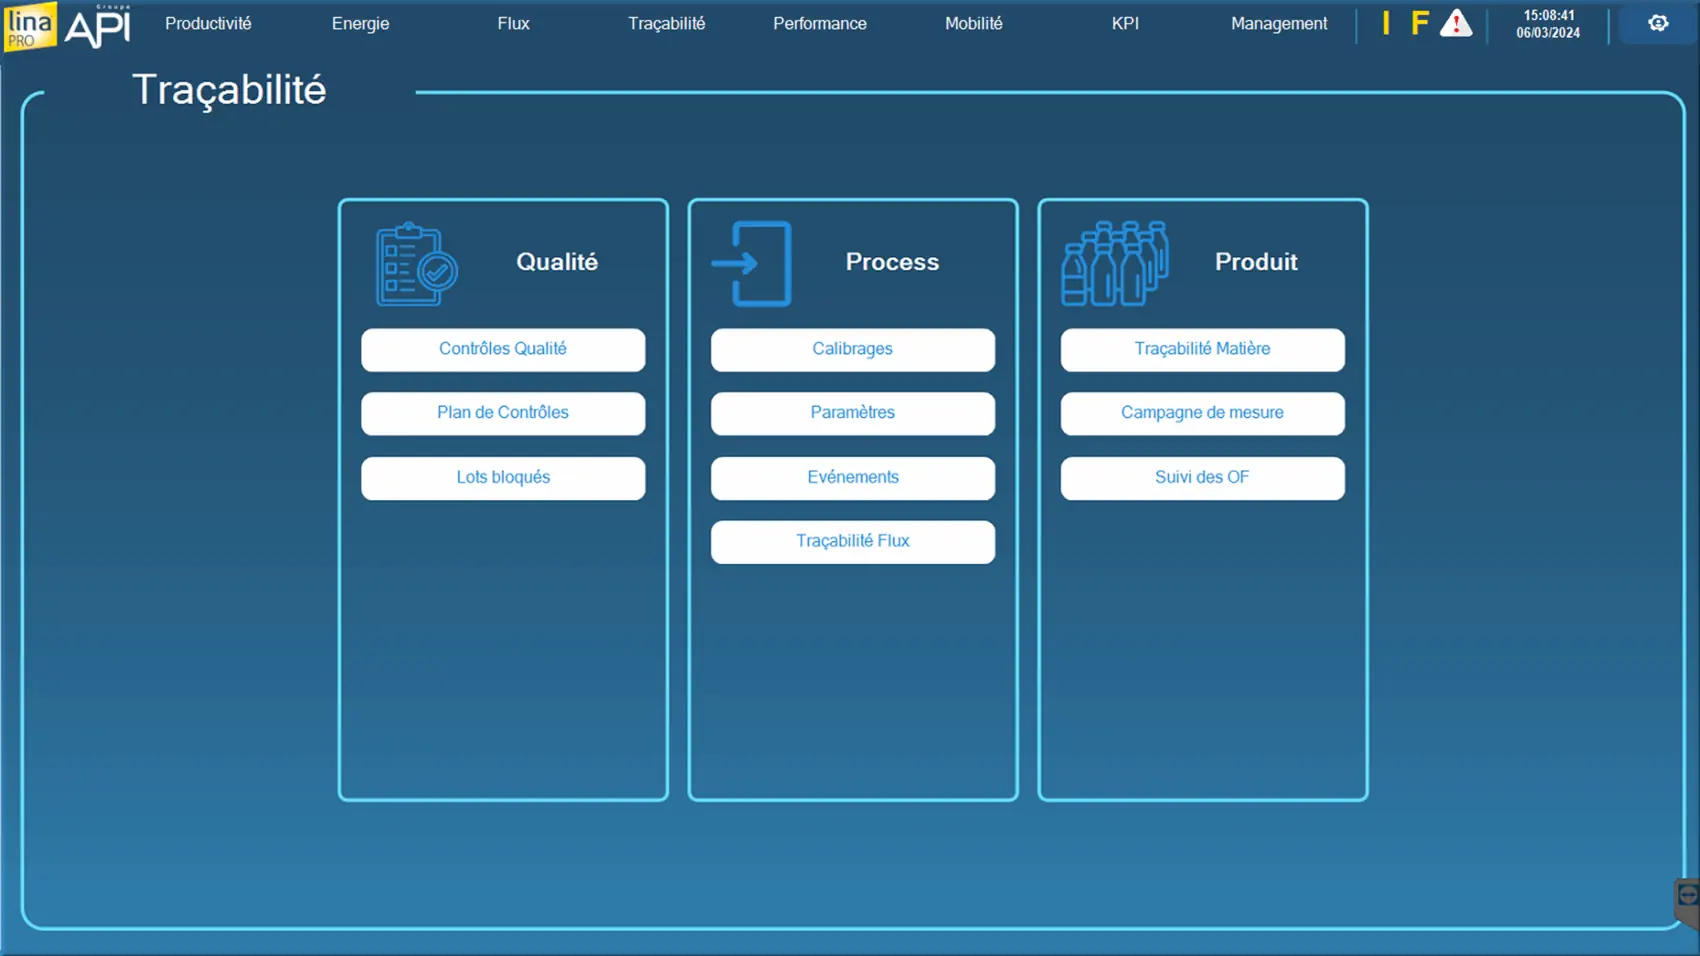Click the Qualité clipboard checklist icon
1700x956 pixels.
(416, 264)
